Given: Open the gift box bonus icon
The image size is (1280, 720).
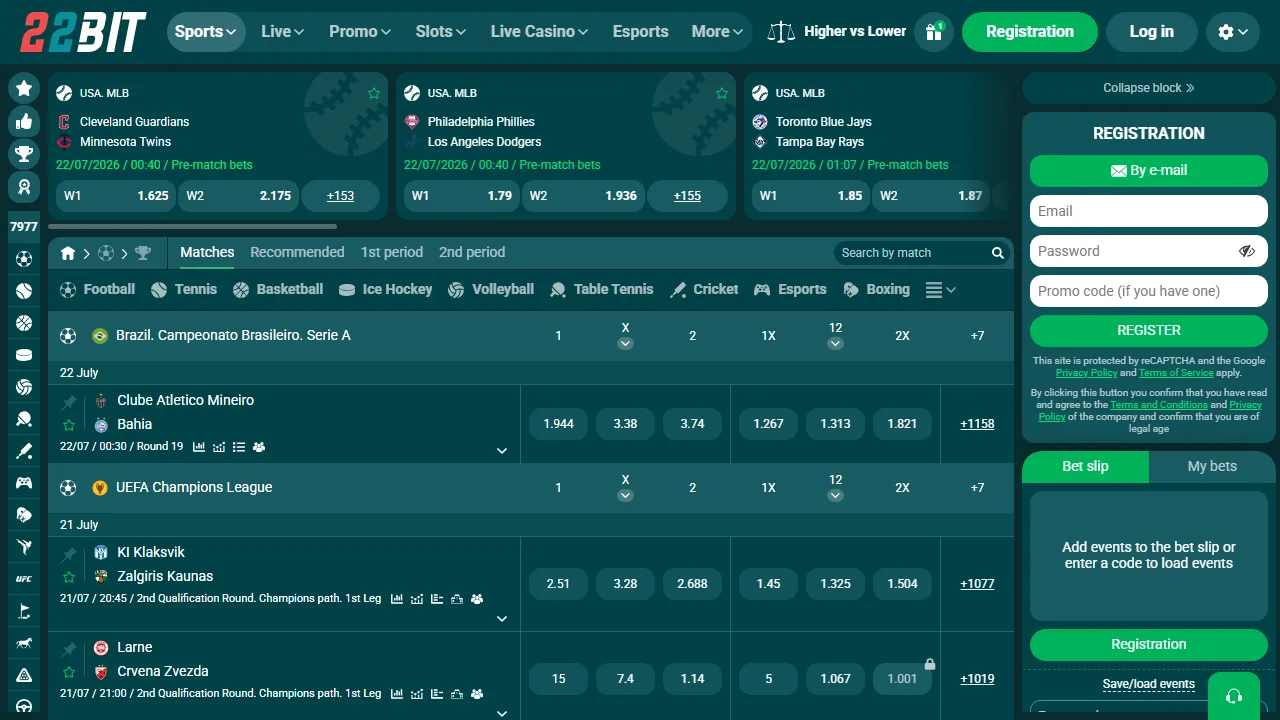Looking at the screenshot, I should (x=934, y=32).
